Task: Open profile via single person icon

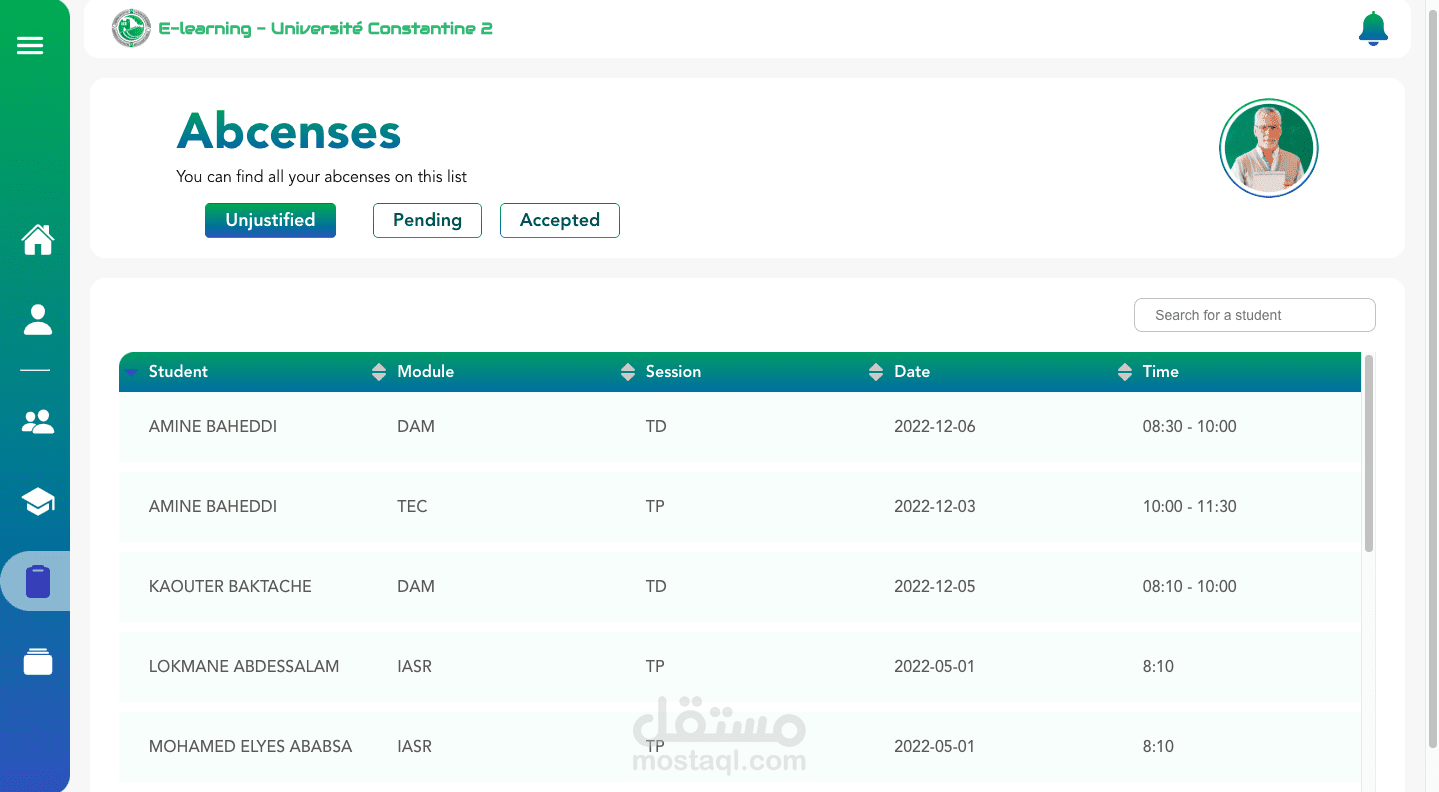Action: (x=38, y=320)
